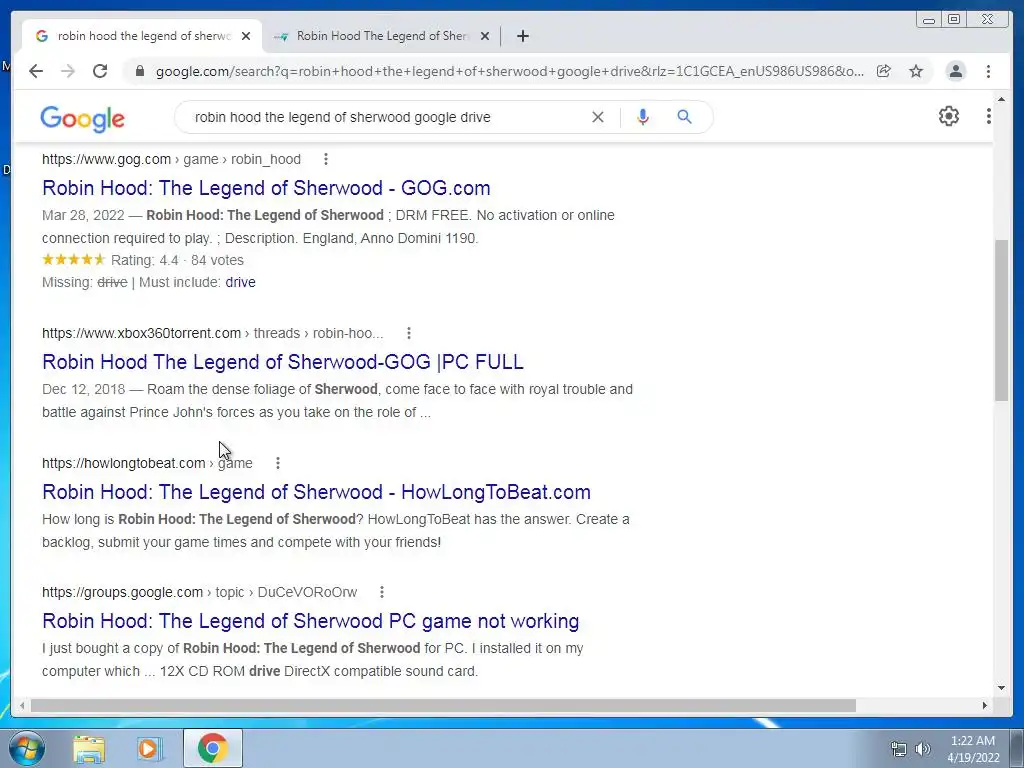Open Chrome's three-dot menu

point(988,71)
